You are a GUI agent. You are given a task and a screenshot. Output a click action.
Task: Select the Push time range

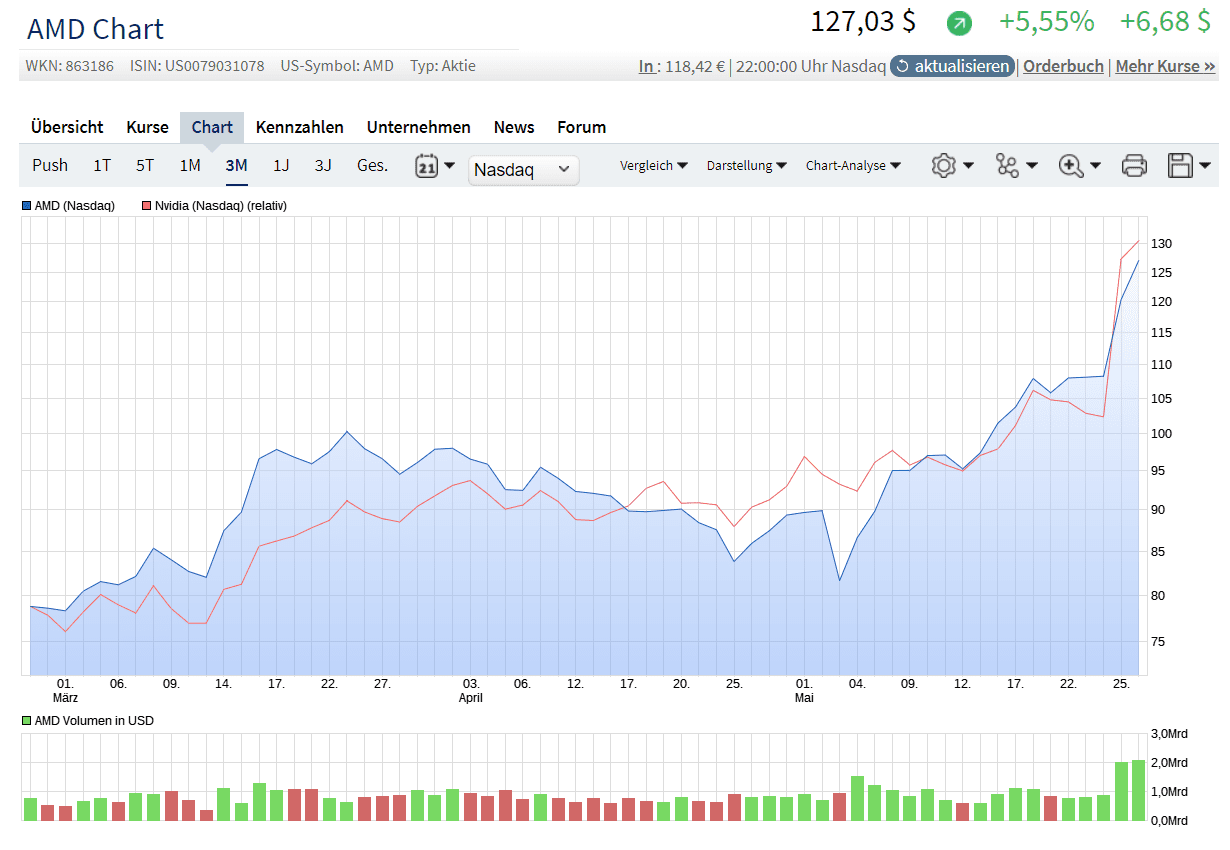[x=50, y=165]
